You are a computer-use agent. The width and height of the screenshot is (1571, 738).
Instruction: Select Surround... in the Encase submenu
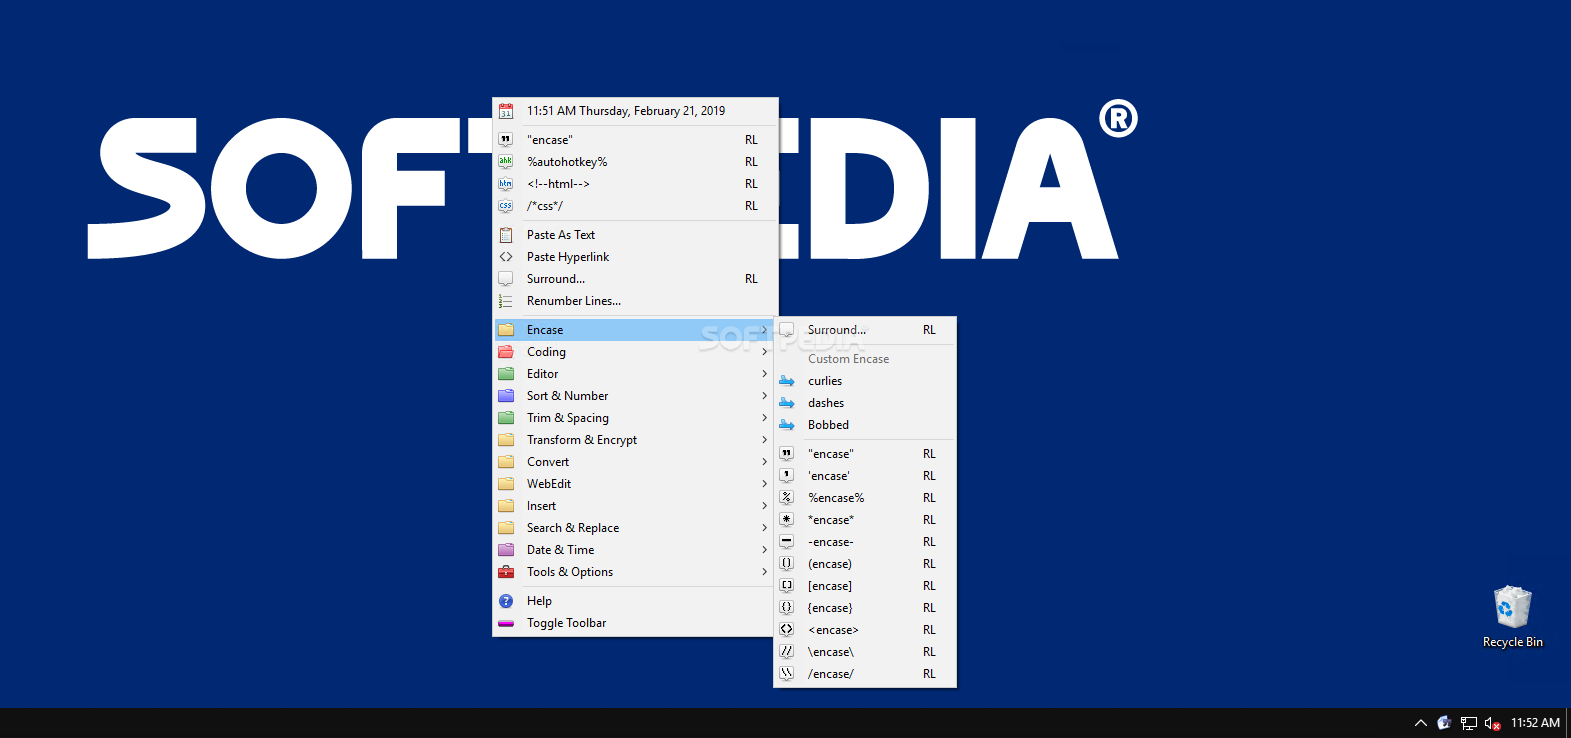tap(865, 330)
